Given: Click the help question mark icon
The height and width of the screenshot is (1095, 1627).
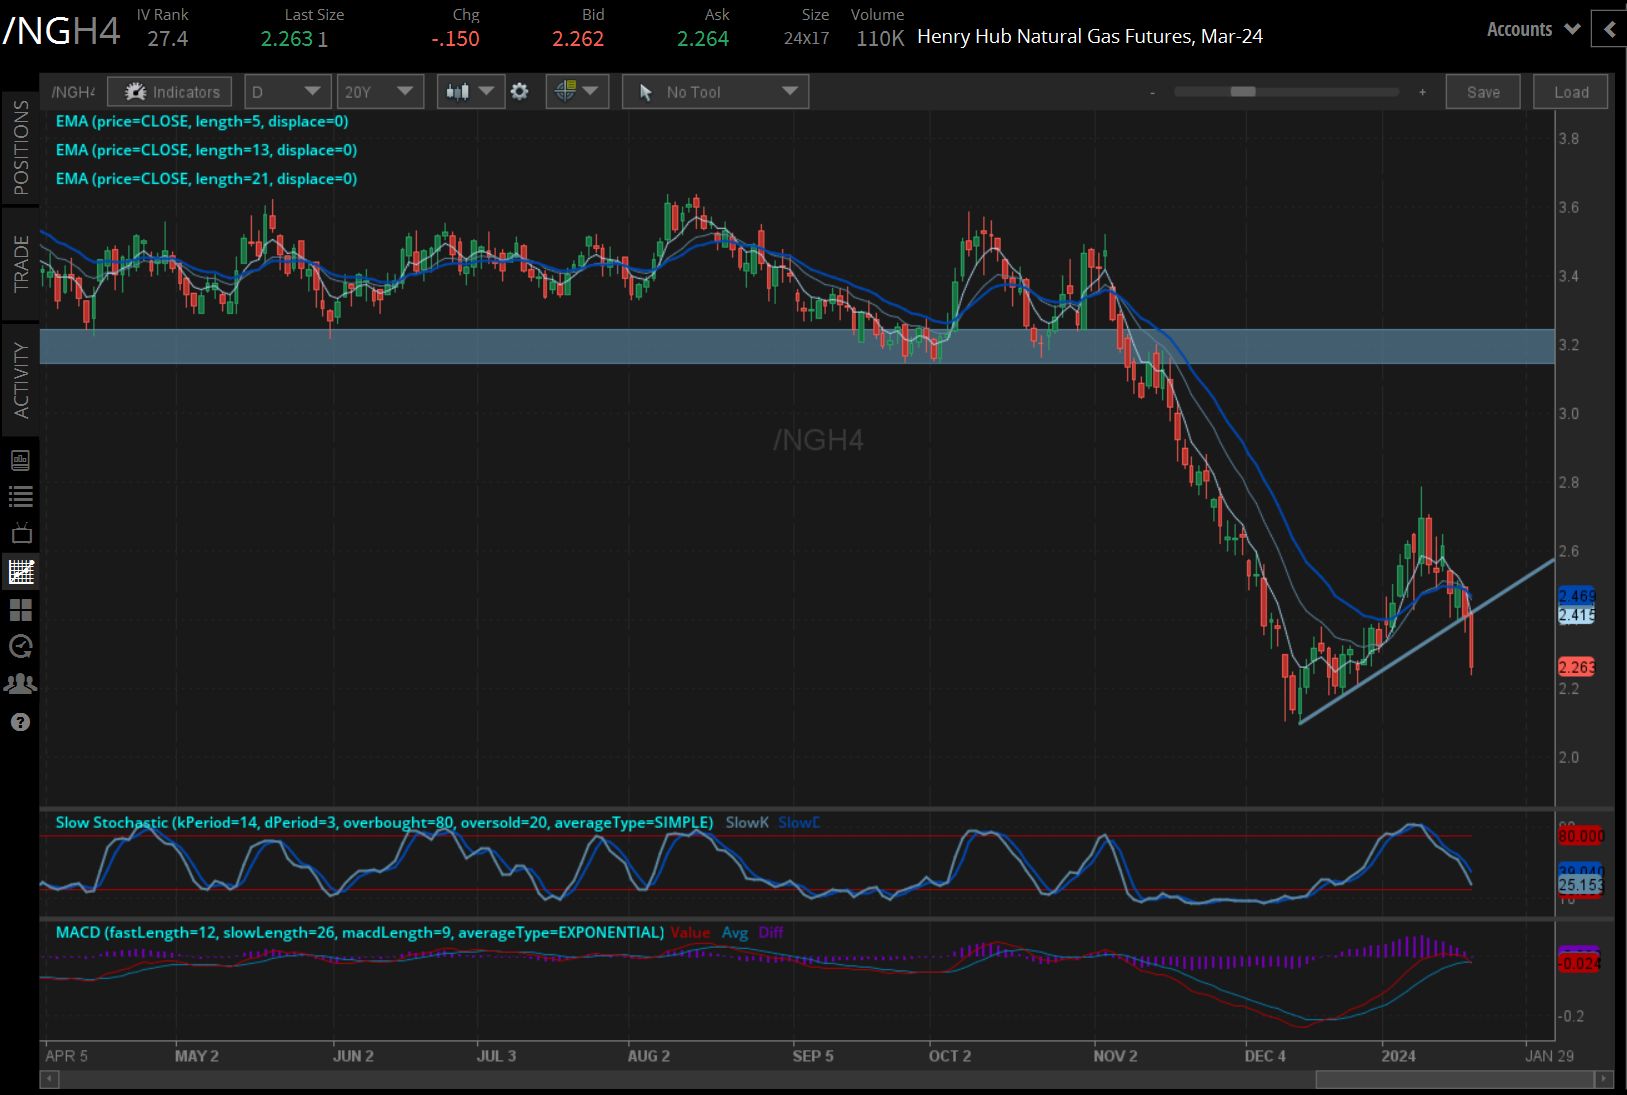Looking at the screenshot, I should click(x=20, y=722).
